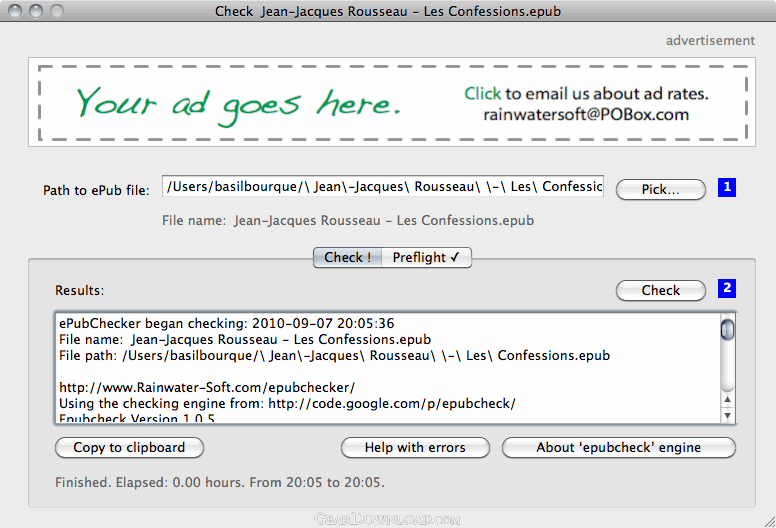The image size is (776, 528).
Task: Click the Pick... file button
Action: (x=661, y=190)
